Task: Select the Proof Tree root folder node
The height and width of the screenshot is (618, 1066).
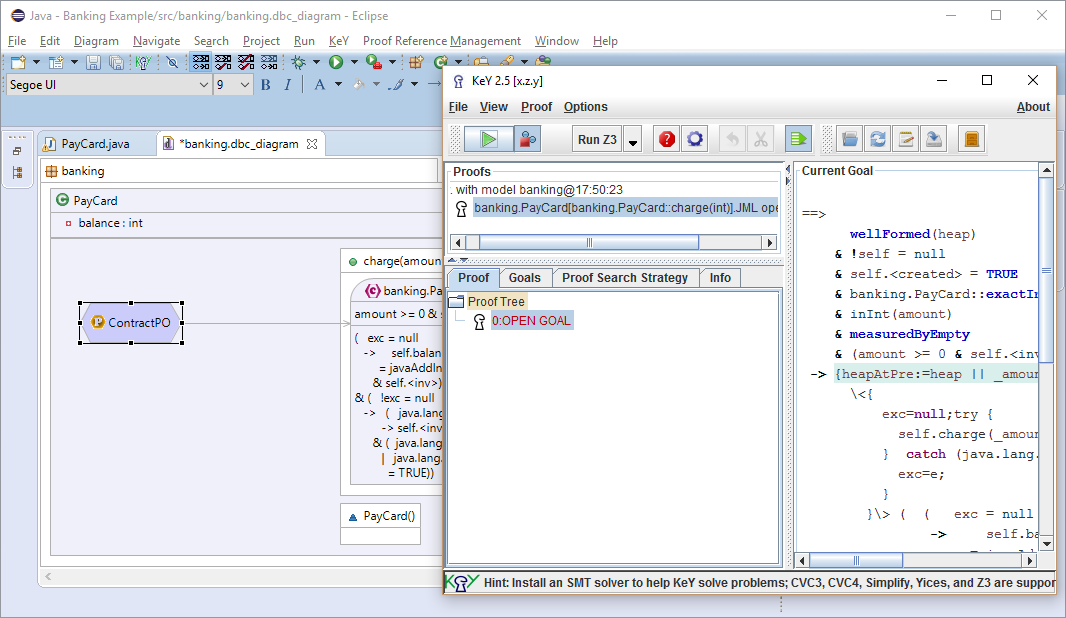Action: 496,301
